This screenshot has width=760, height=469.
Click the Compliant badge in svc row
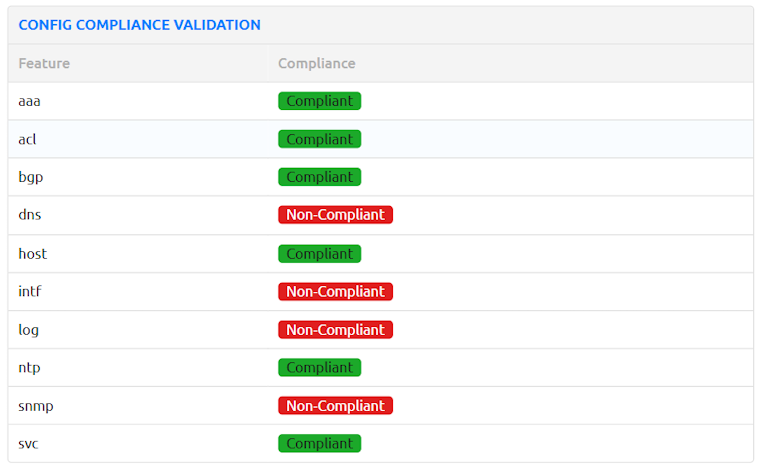319,443
